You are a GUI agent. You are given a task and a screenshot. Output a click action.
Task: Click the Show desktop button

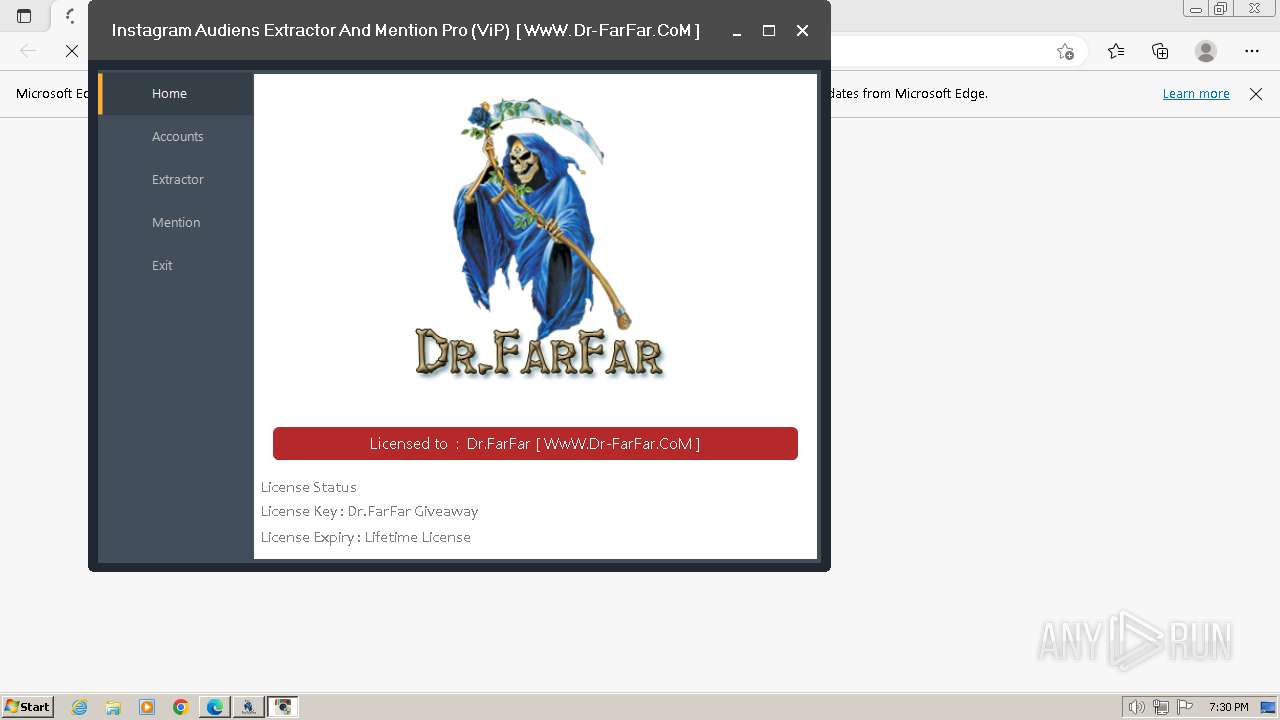click(x=1269, y=707)
